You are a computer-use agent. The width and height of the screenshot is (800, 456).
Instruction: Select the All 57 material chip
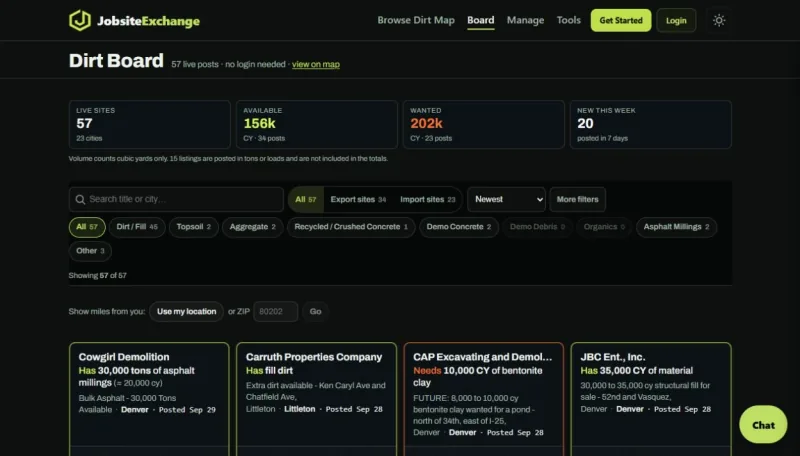click(87, 227)
